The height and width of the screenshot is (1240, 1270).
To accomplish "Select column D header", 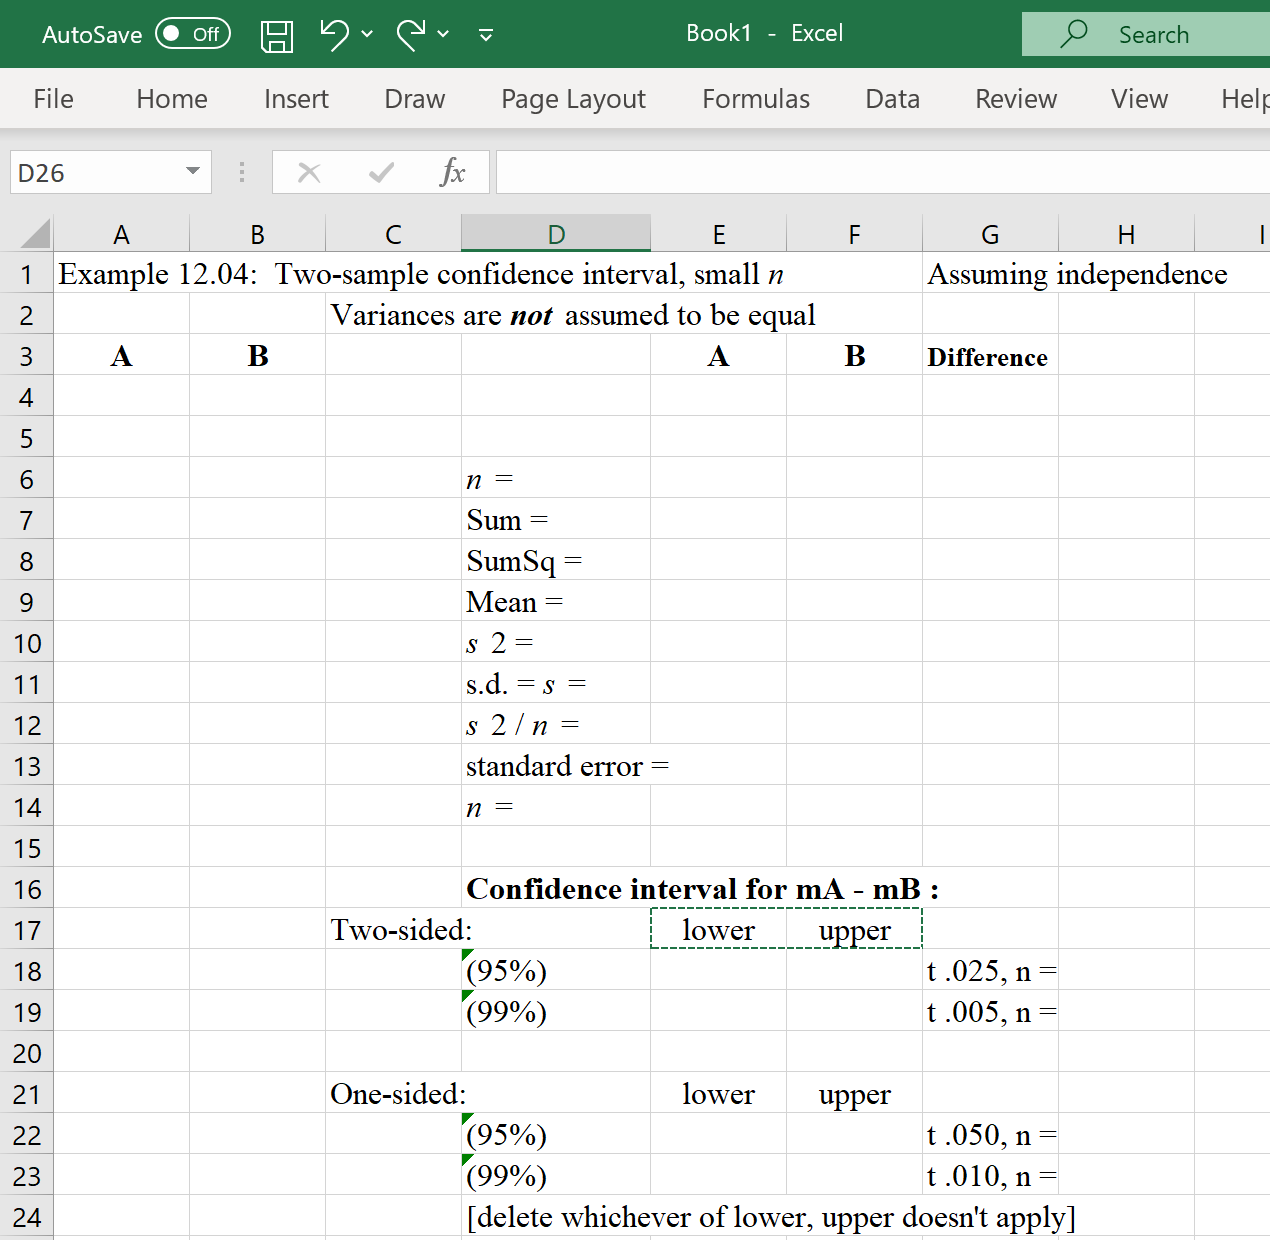I will tap(556, 232).
